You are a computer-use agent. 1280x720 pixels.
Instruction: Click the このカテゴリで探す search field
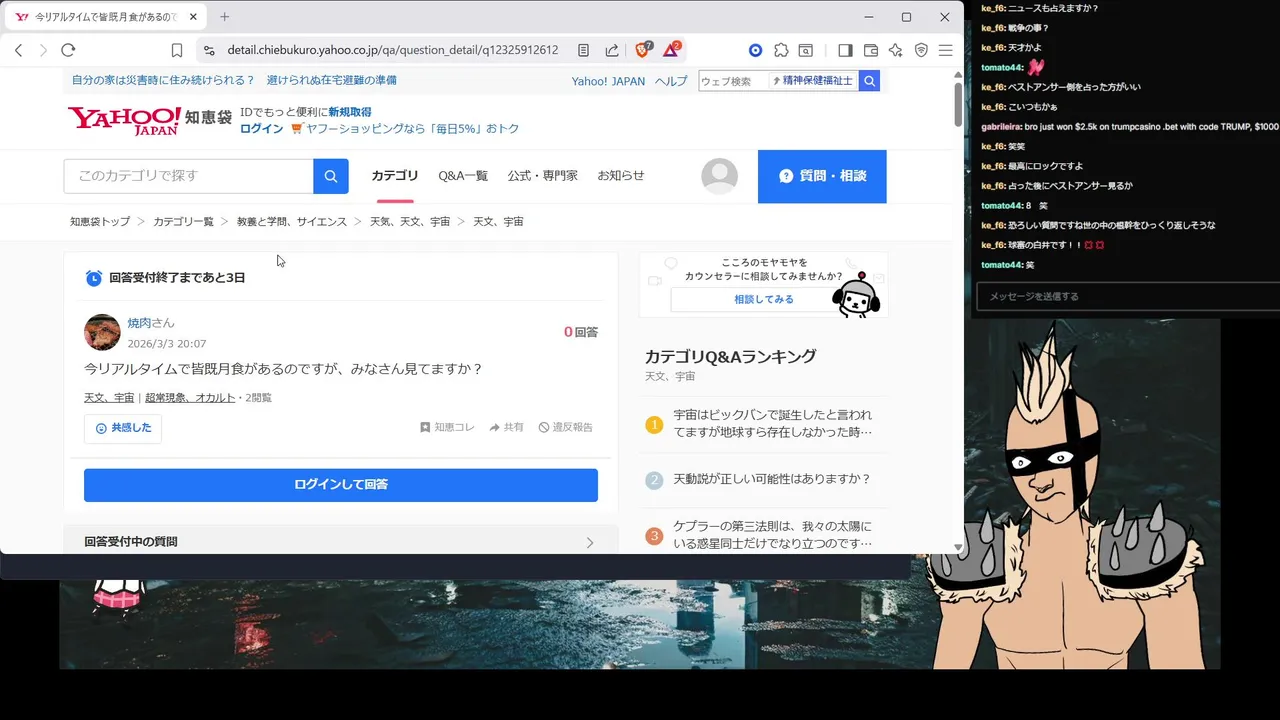pos(188,176)
